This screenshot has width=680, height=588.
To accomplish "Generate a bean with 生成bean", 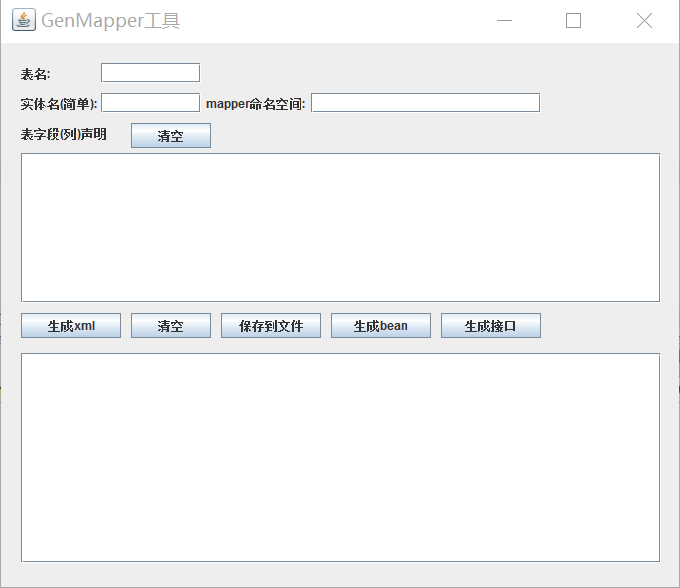I will (x=380, y=326).
